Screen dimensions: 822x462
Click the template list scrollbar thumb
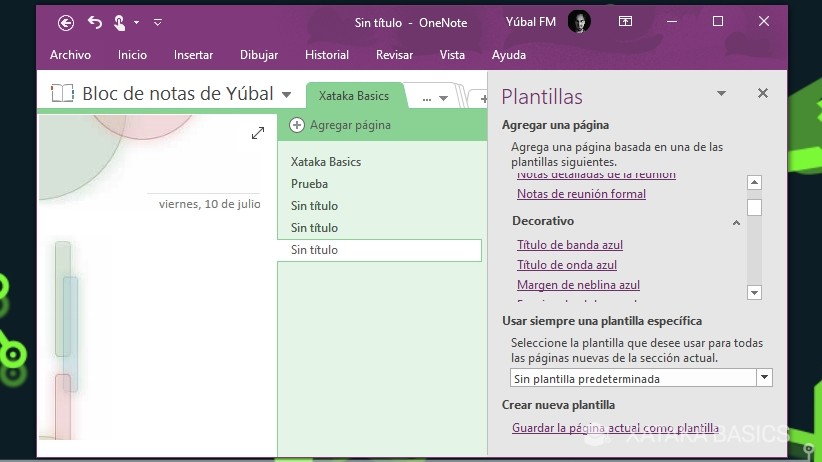point(754,208)
